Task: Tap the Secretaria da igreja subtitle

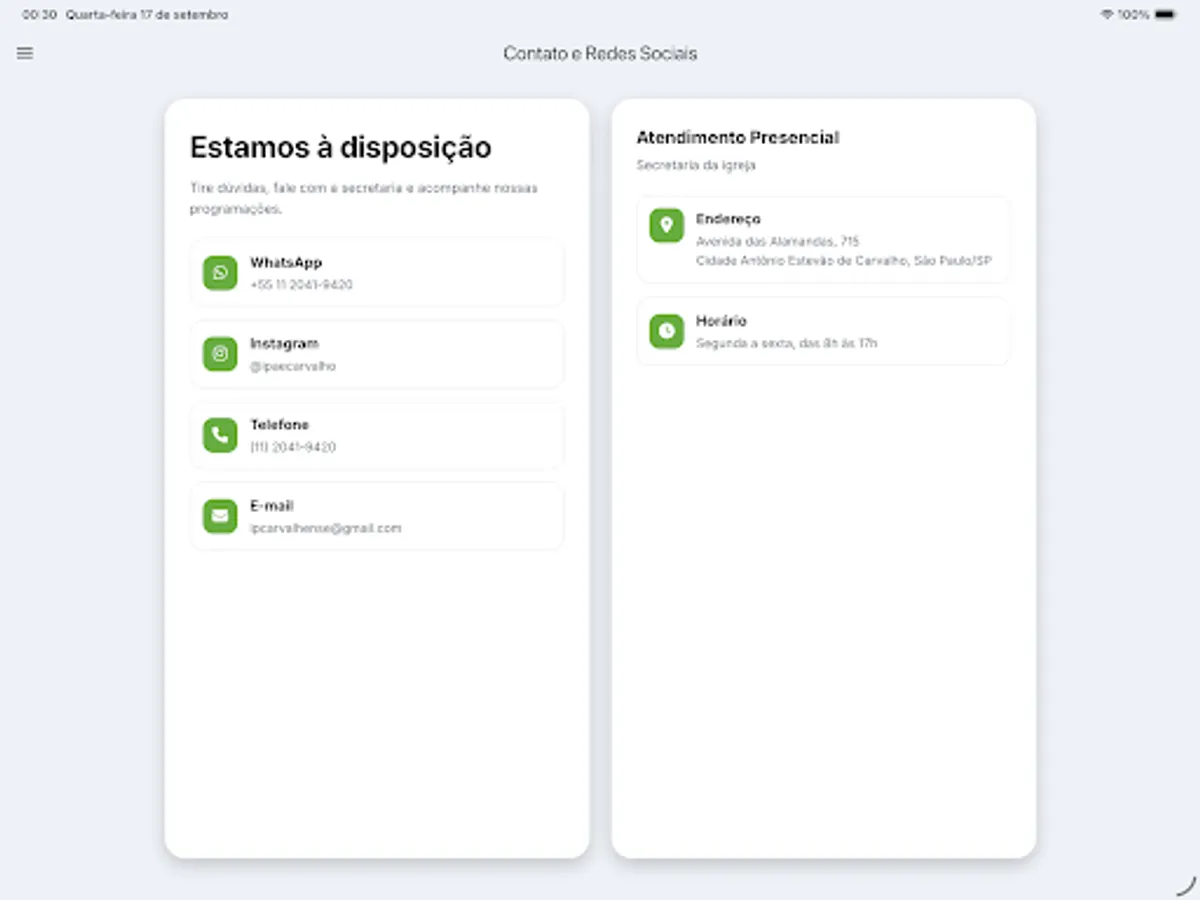Action: [x=696, y=165]
